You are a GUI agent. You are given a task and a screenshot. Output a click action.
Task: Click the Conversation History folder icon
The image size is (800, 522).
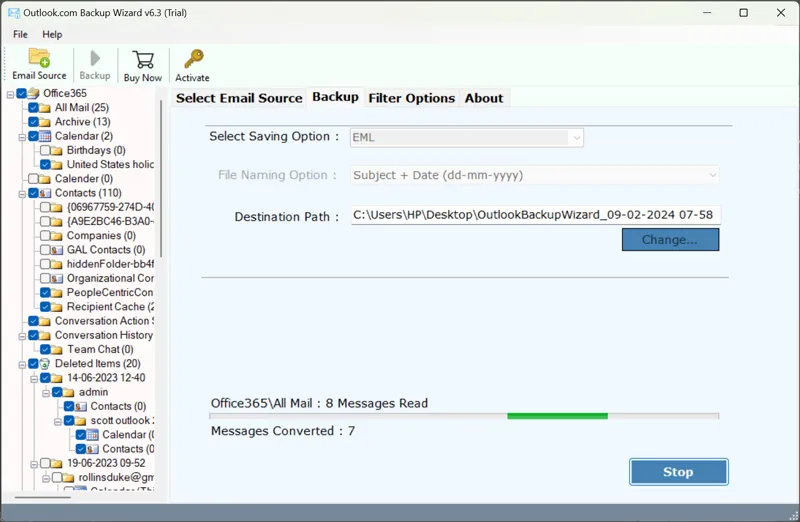click(45, 335)
